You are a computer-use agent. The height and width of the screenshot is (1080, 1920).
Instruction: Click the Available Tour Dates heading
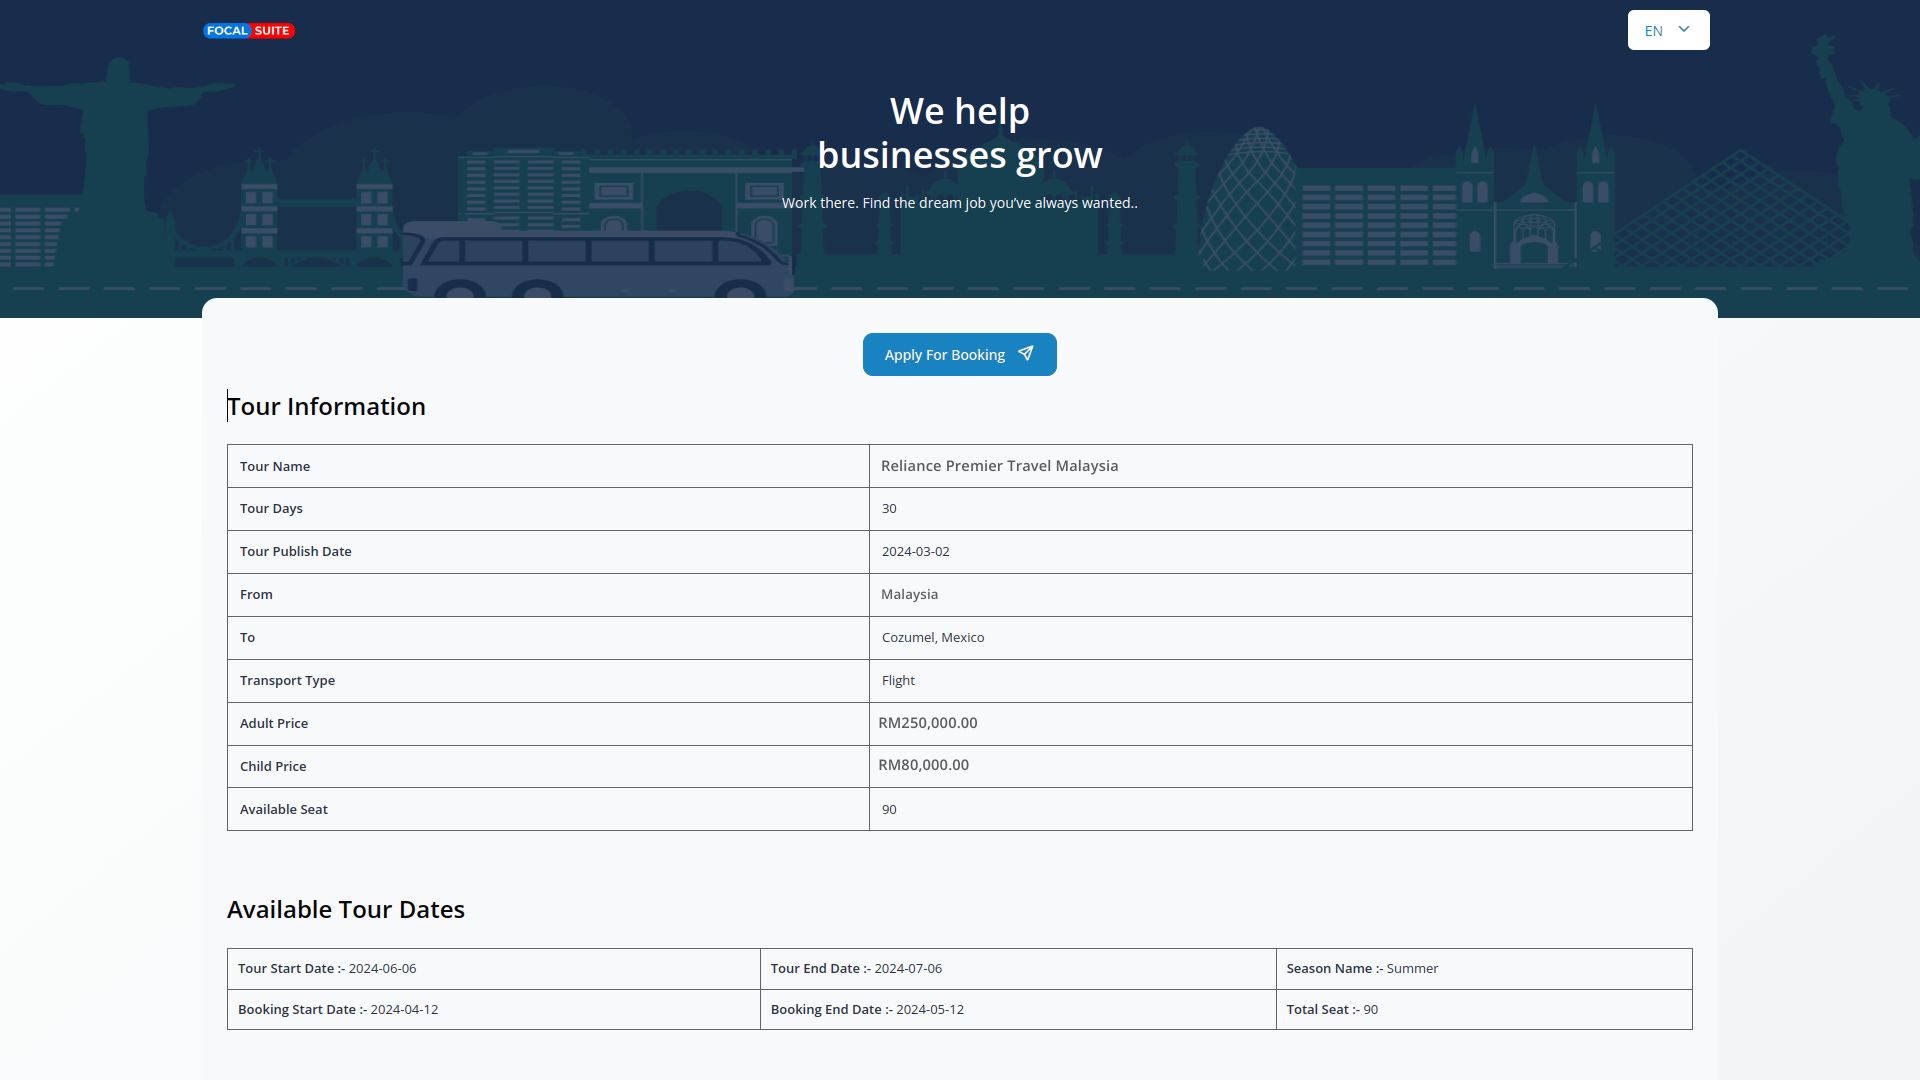pos(346,910)
